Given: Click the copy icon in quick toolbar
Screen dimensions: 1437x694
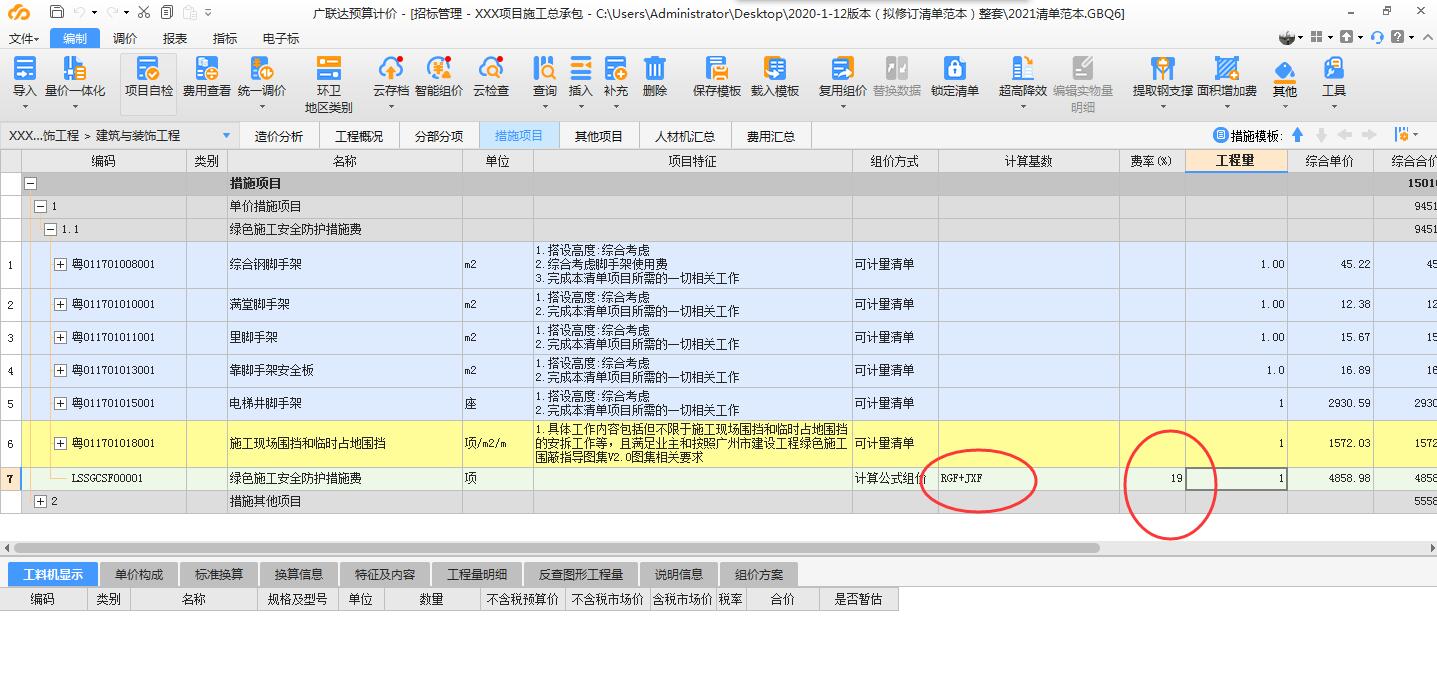Looking at the screenshot, I should click(166, 12).
